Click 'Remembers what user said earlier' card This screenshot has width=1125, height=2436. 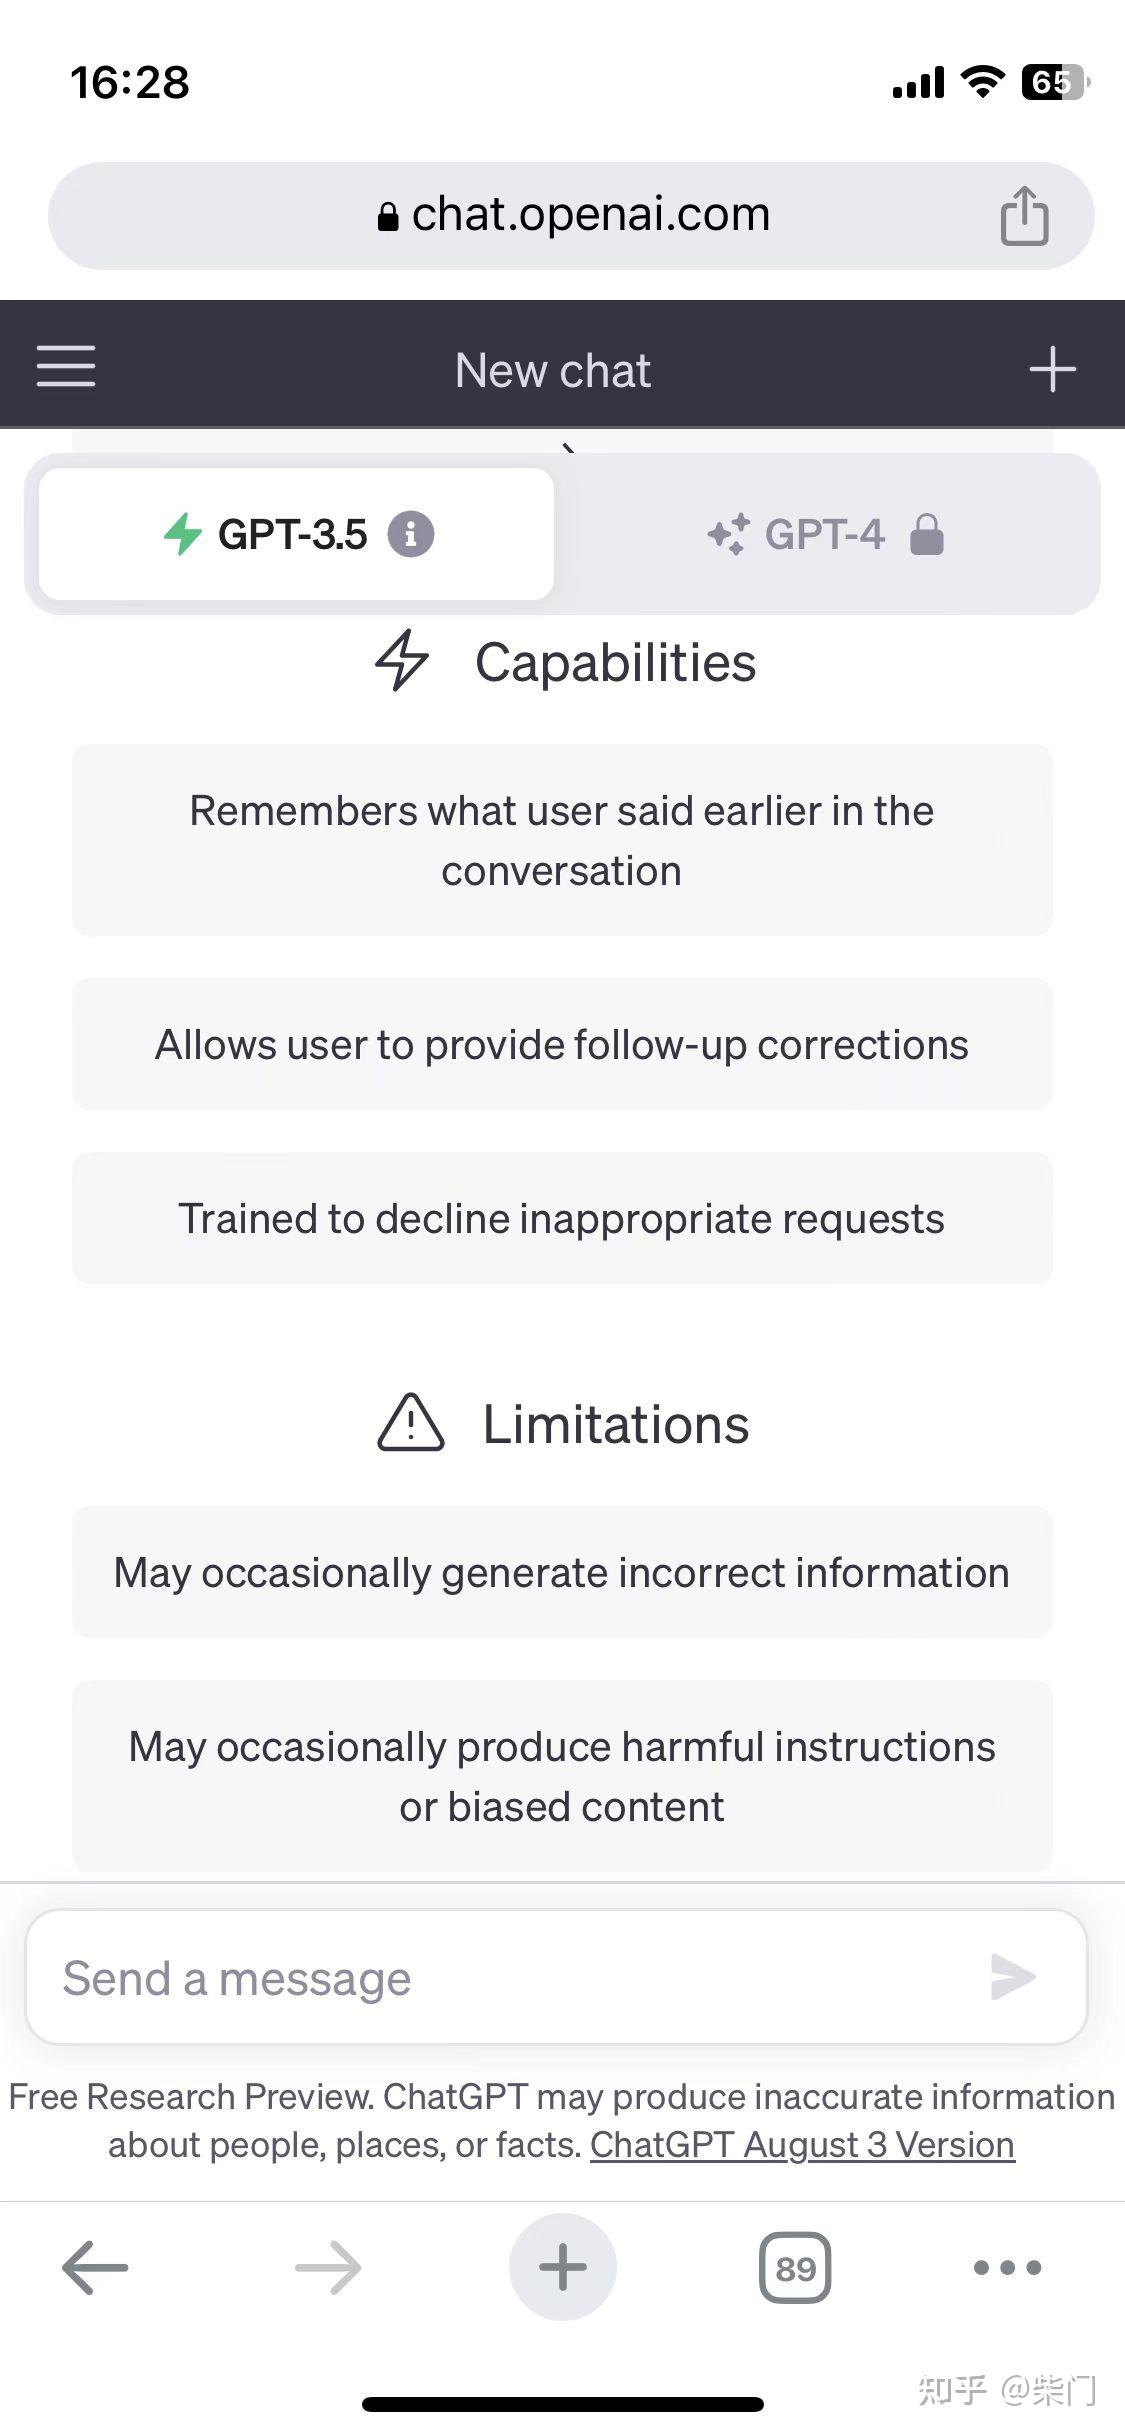coord(562,840)
